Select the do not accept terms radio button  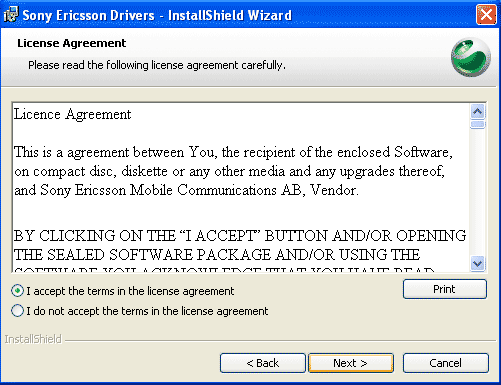point(17,311)
